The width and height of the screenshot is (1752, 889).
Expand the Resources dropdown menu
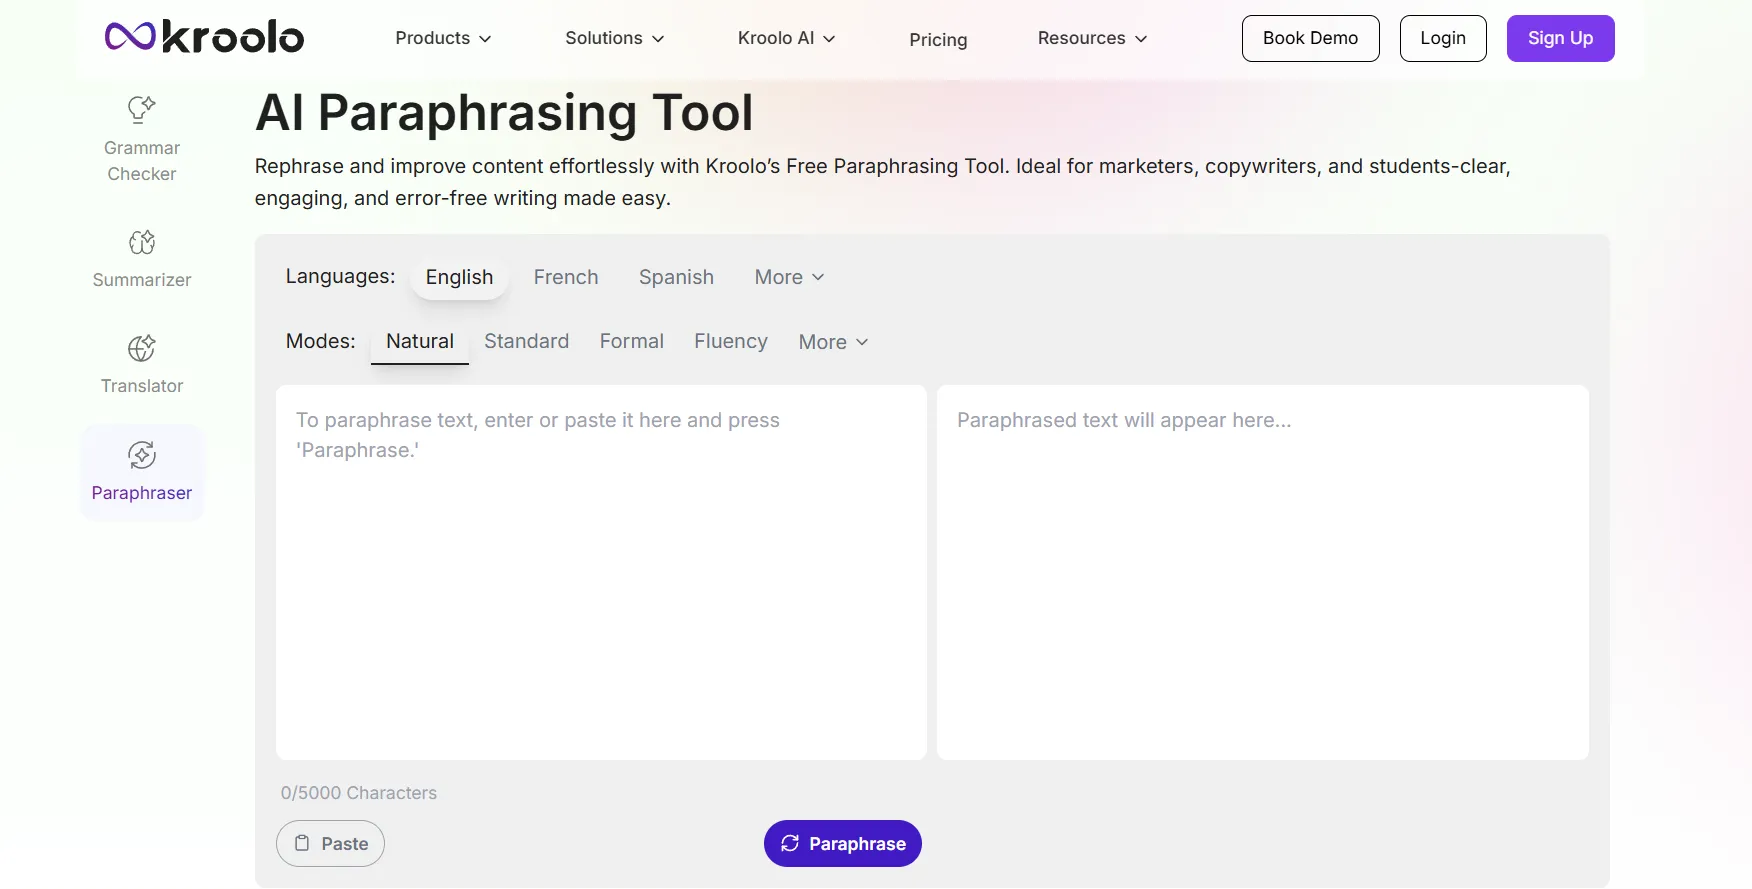[x=1092, y=38]
